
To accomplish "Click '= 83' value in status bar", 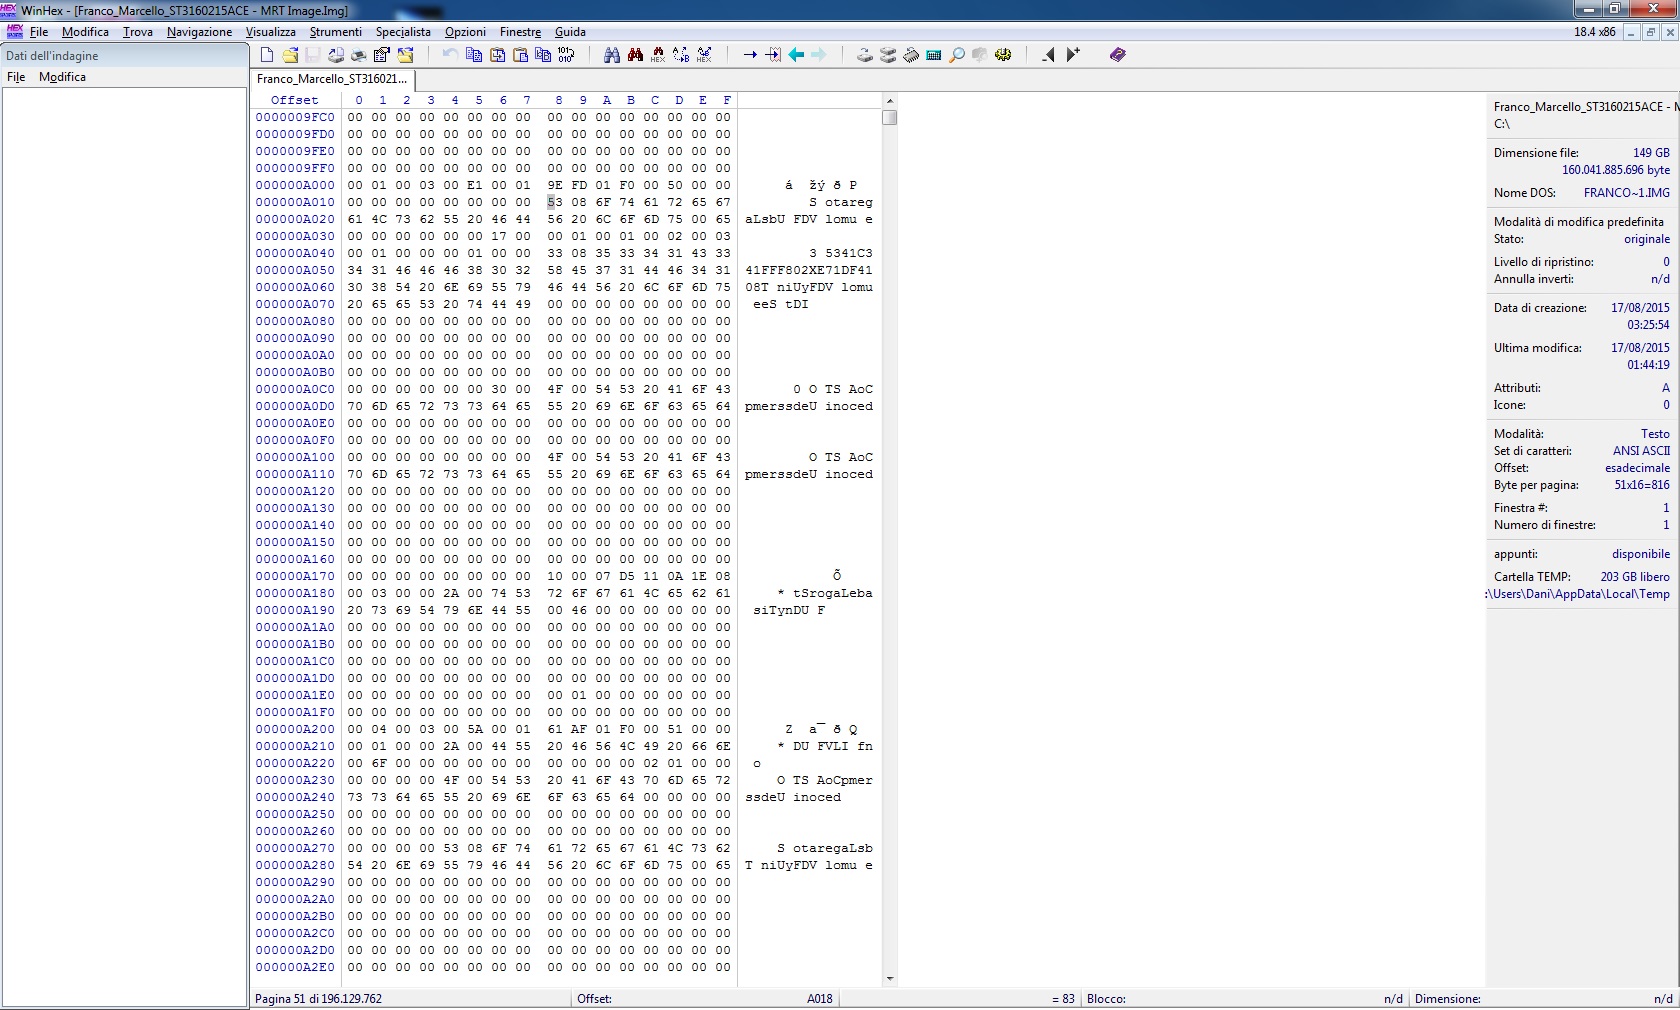I will pos(1063,999).
